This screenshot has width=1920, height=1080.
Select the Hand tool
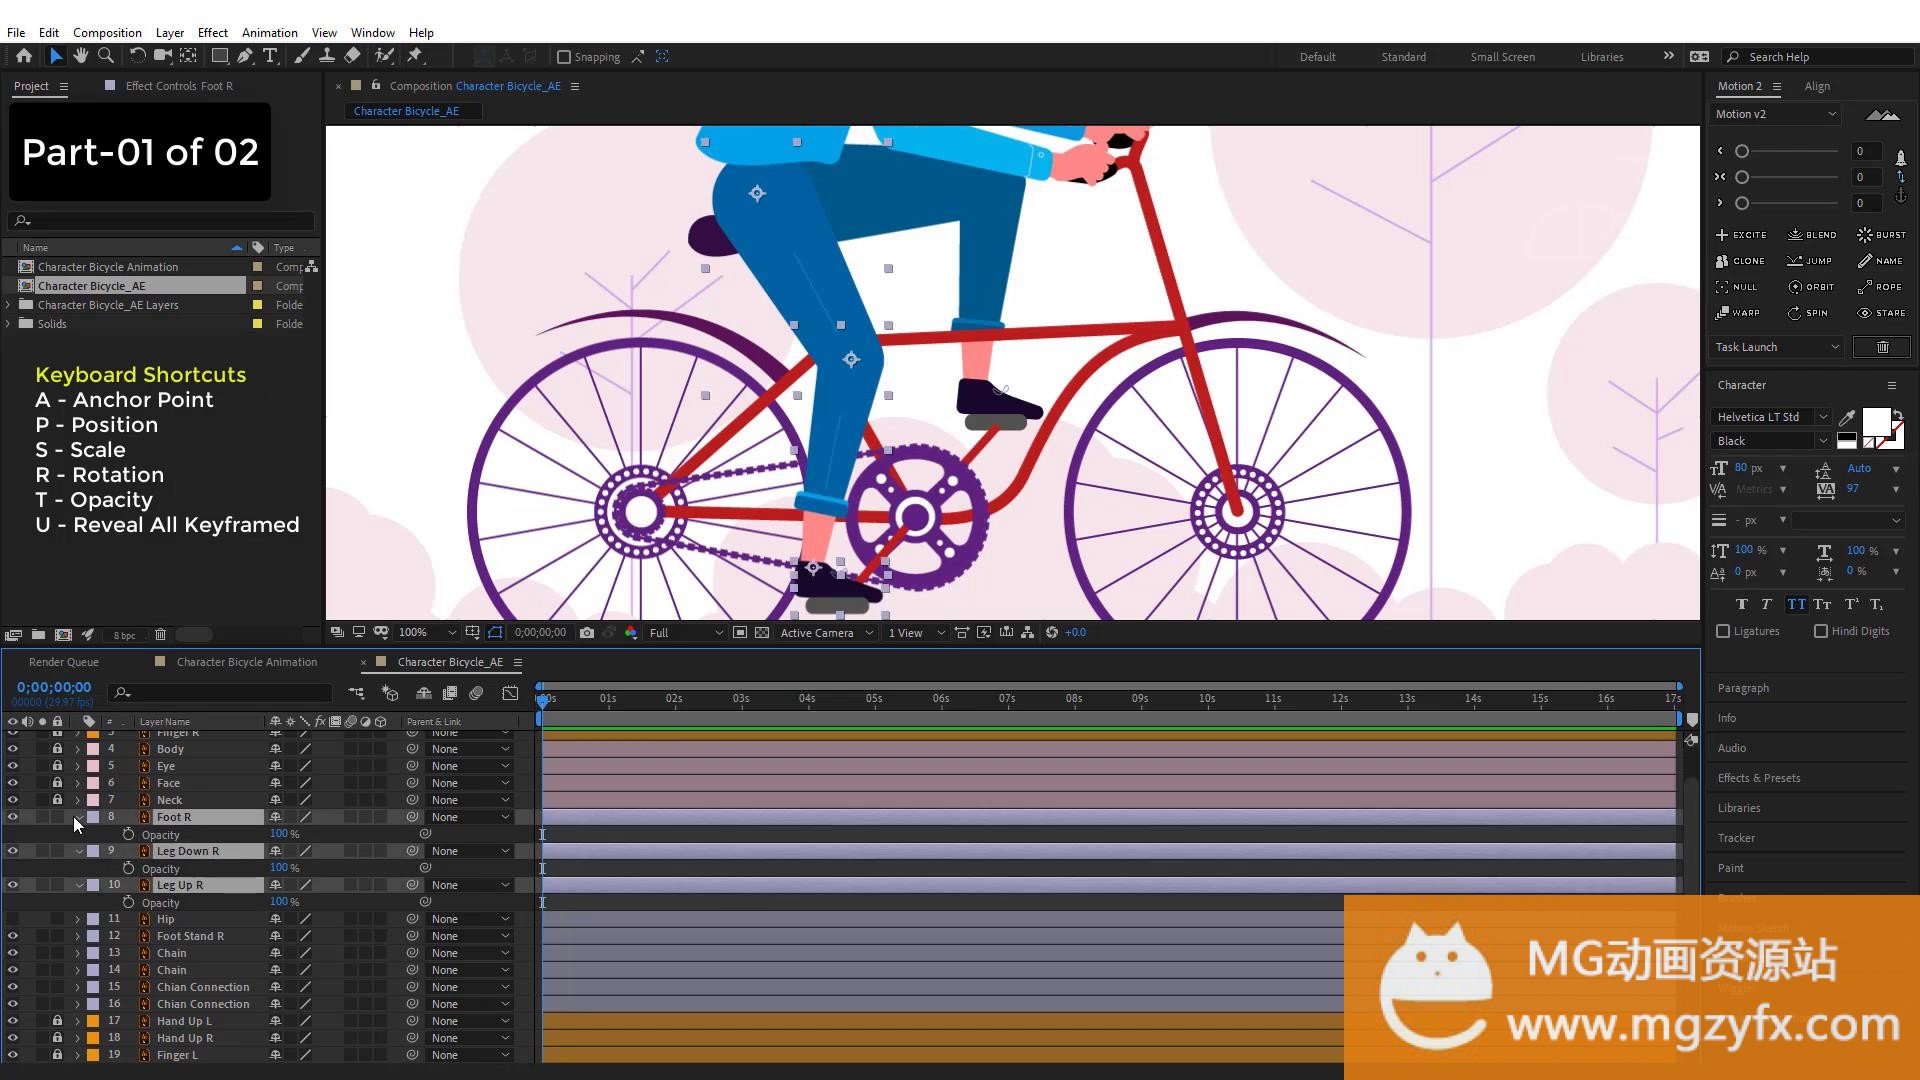tap(80, 56)
